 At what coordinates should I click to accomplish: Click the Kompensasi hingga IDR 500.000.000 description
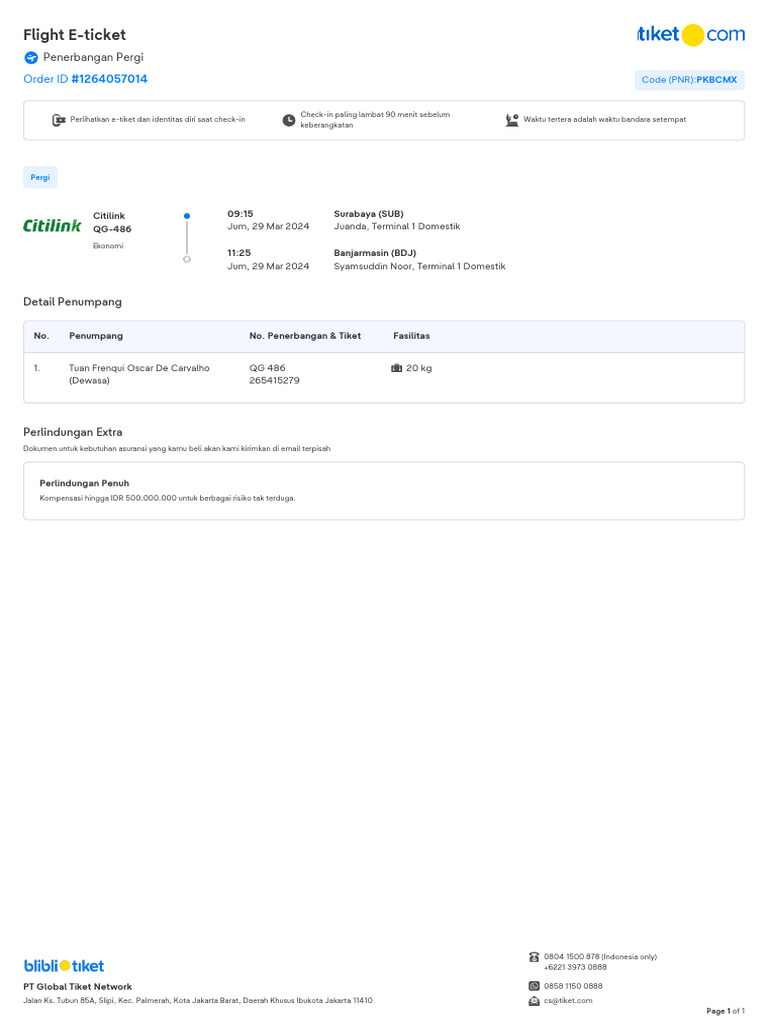click(x=168, y=498)
